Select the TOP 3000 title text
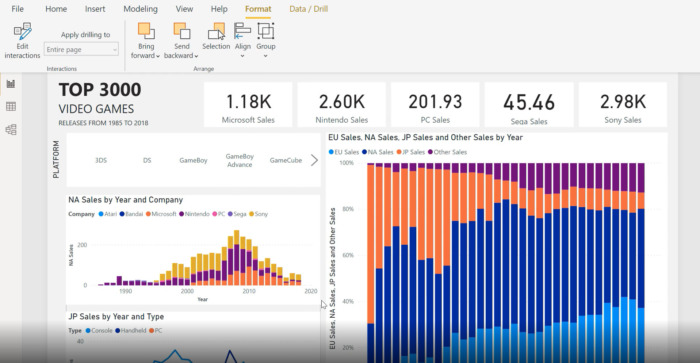Screen dimensions: 700x363 pyautogui.click(x=100, y=90)
